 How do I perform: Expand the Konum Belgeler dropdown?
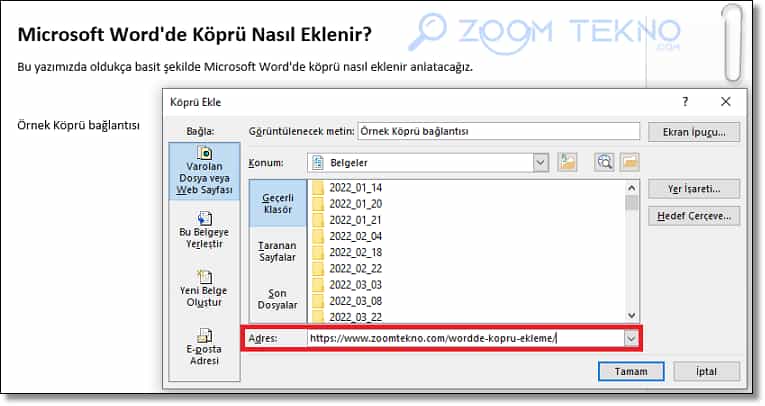click(x=540, y=162)
